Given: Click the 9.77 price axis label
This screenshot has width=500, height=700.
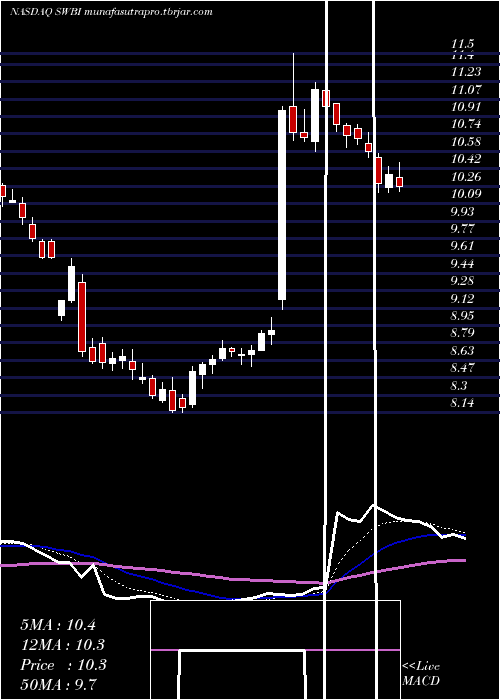Looking at the screenshot, I should tap(462, 229).
